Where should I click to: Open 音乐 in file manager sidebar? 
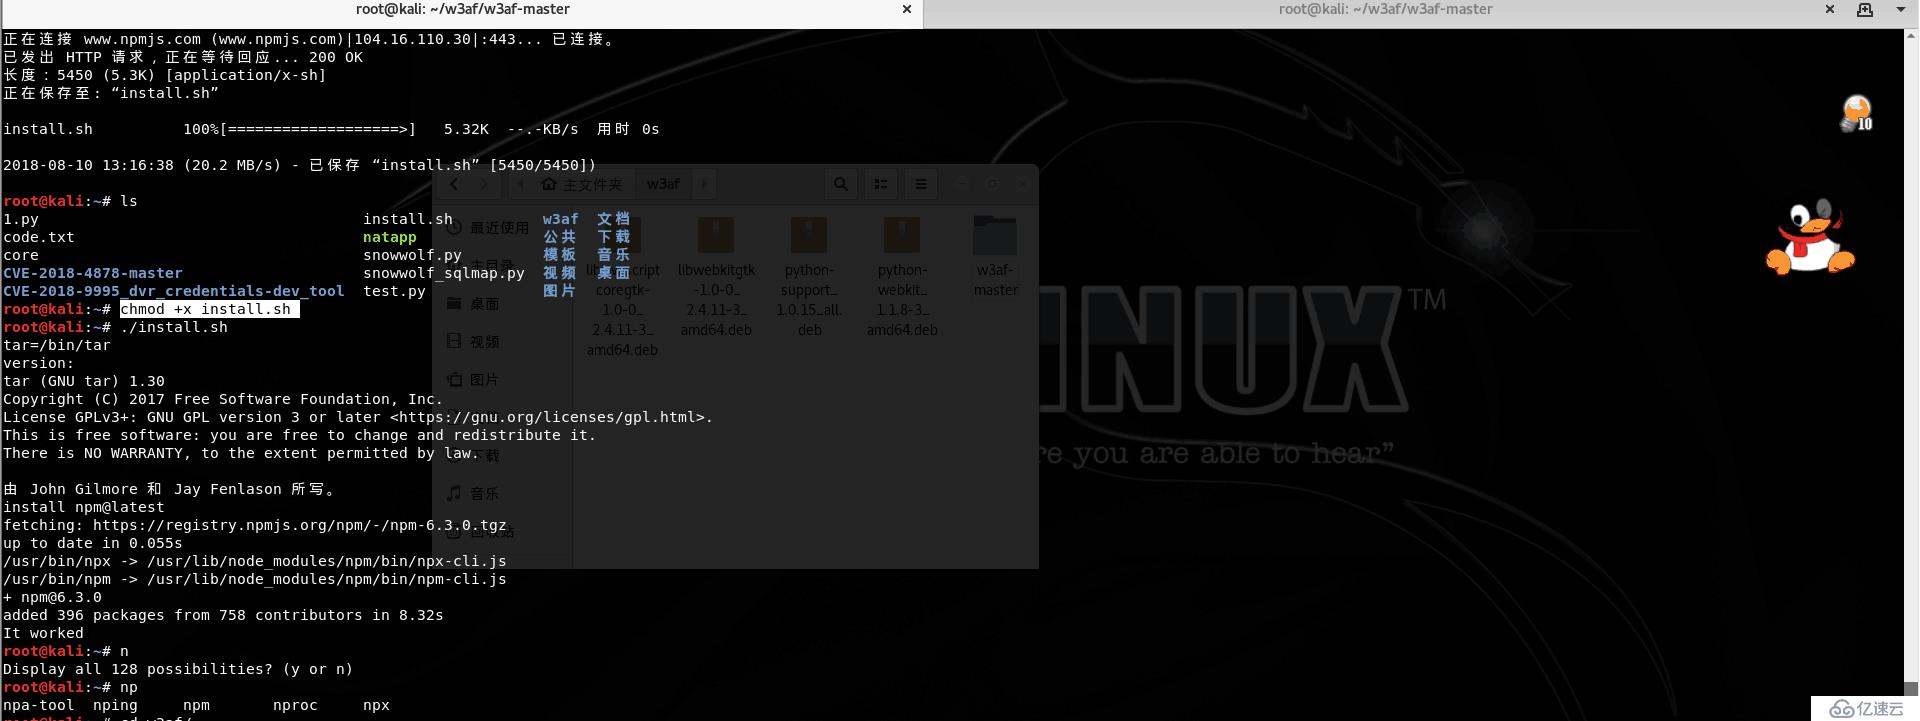[473, 494]
